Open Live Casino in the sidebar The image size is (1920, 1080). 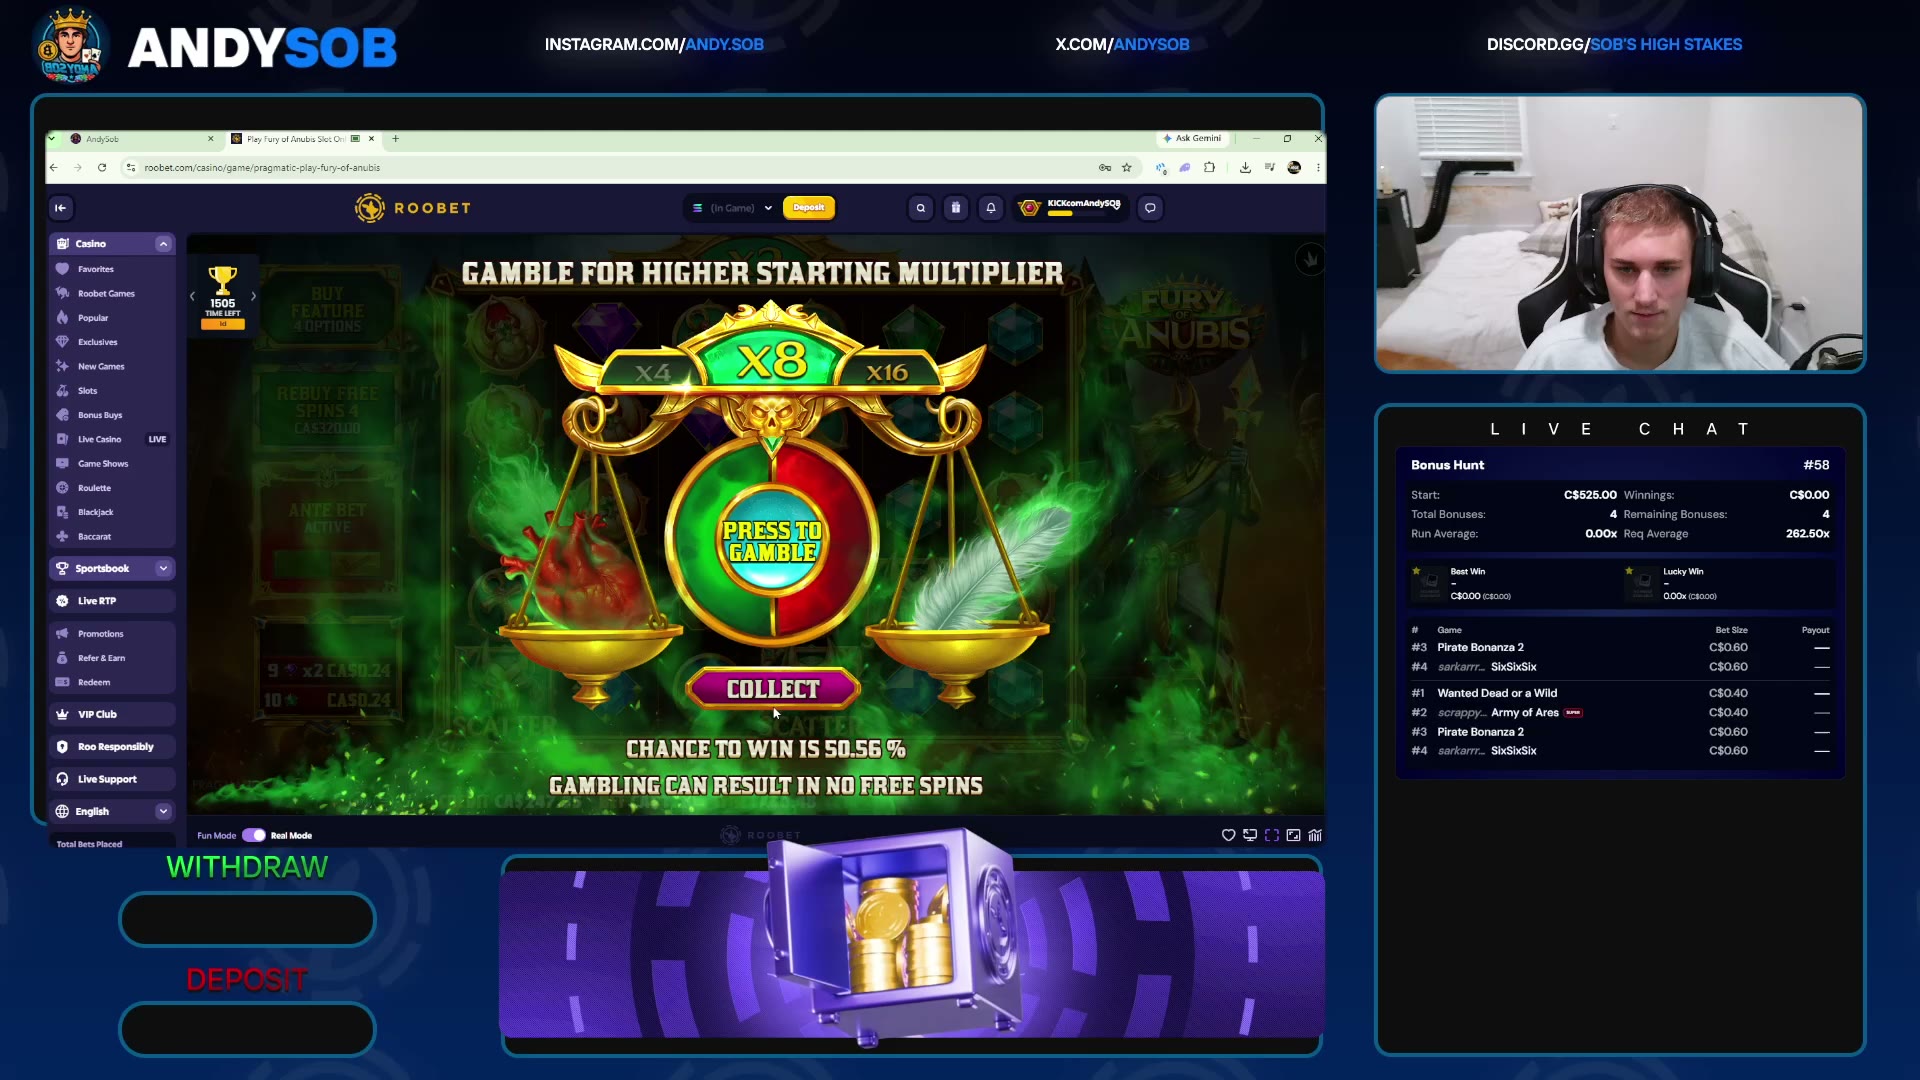(99, 440)
